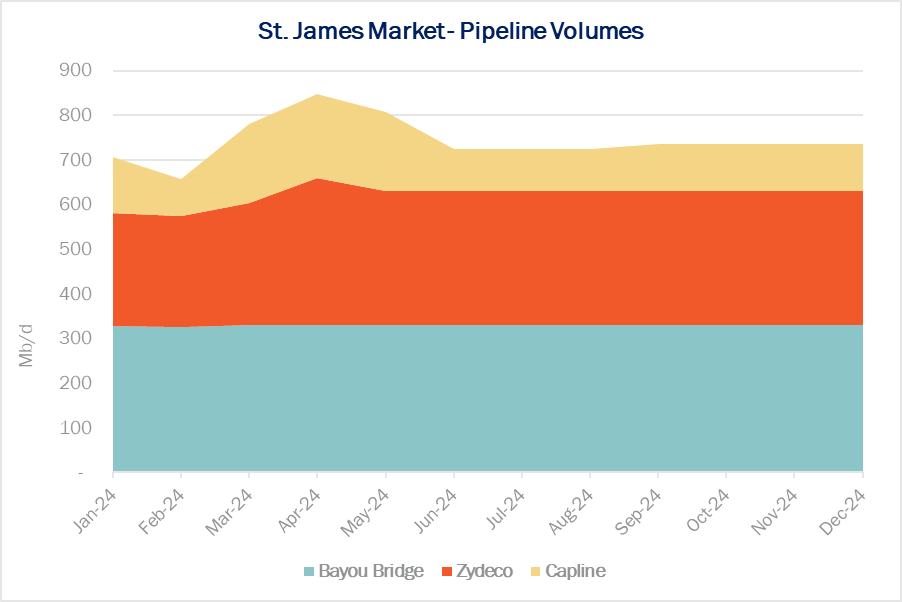The width and height of the screenshot is (902, 602).
Task: Click the Sep-24 x-axis label
Action: coord(638,512)
